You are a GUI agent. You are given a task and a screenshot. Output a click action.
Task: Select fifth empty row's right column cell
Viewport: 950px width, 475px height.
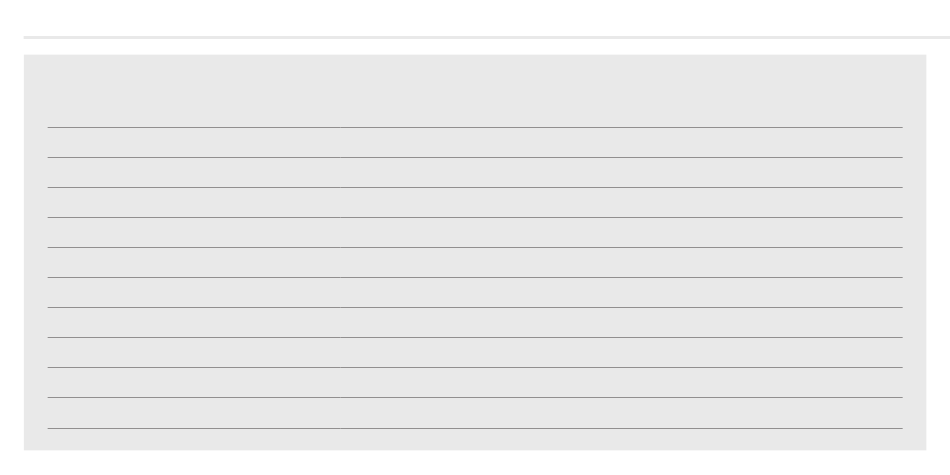[622, 262]
